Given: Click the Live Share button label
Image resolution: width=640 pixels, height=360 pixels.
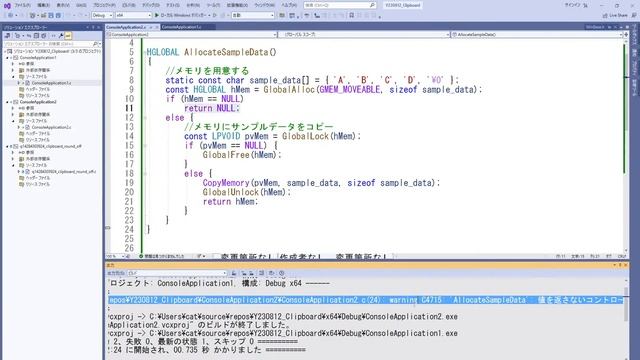Looking at the screenshot, I should (x=618, y=16).
